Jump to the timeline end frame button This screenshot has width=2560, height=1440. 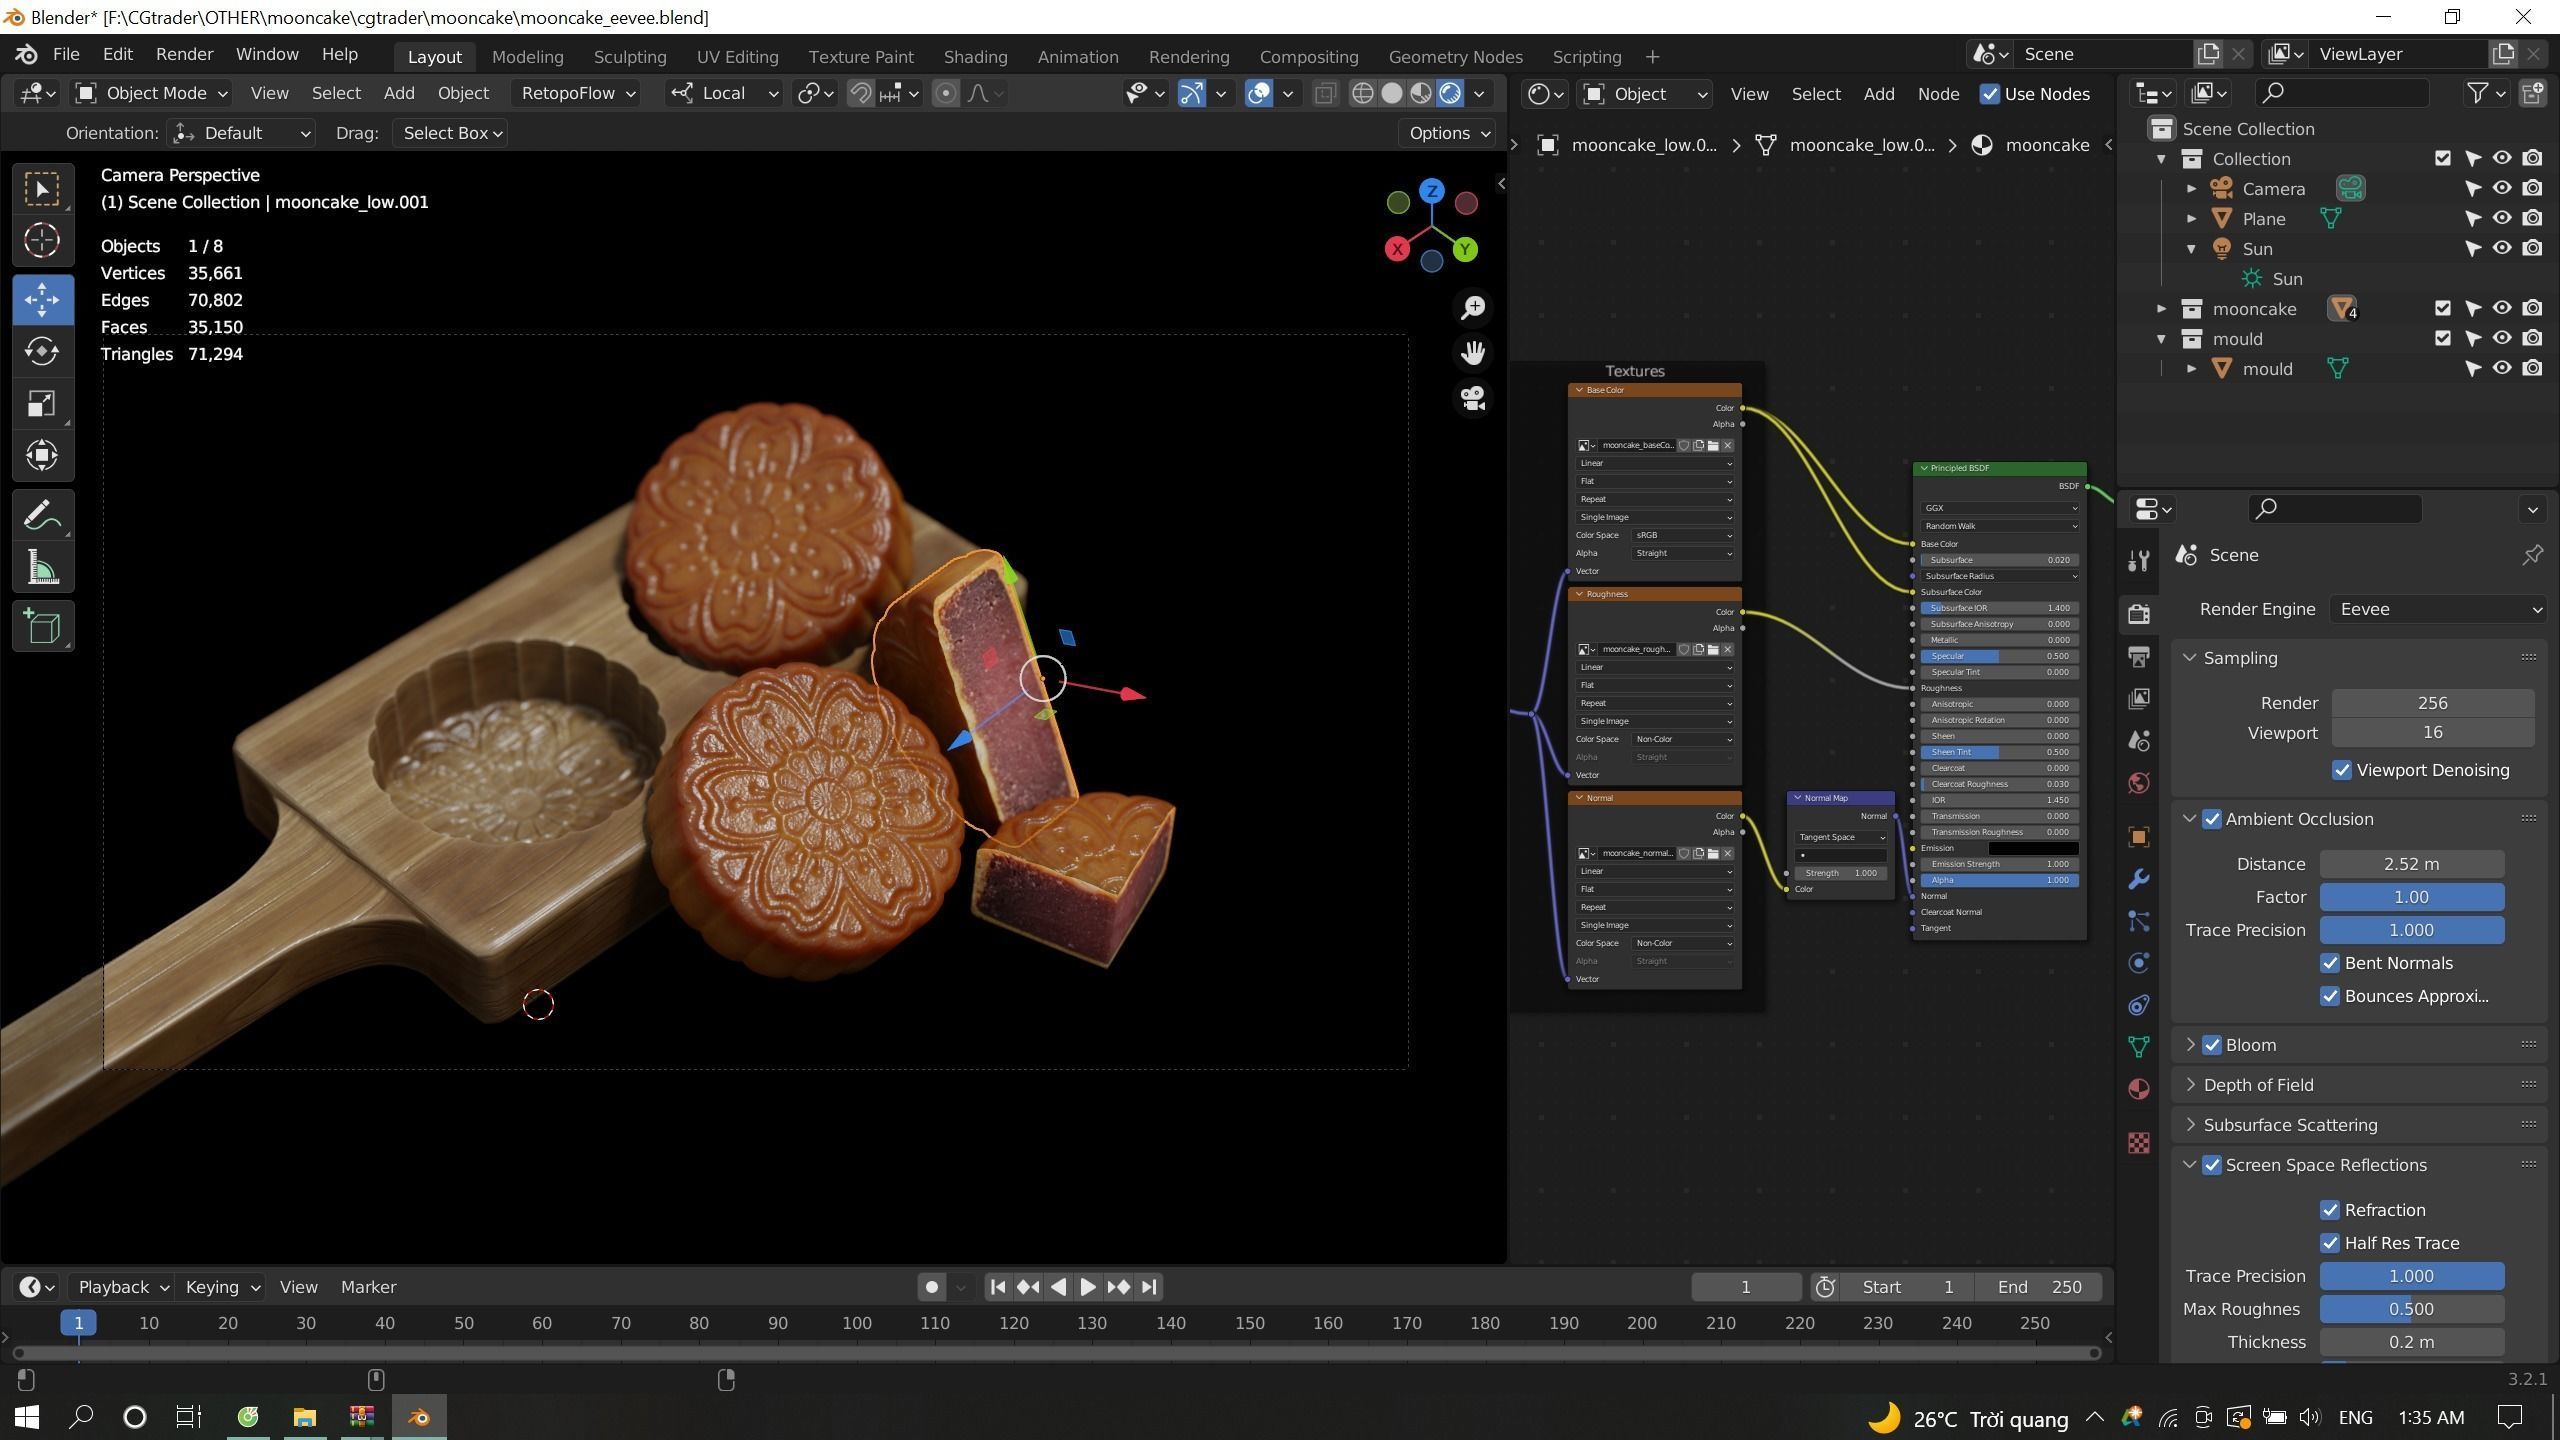[1149, 1287]
